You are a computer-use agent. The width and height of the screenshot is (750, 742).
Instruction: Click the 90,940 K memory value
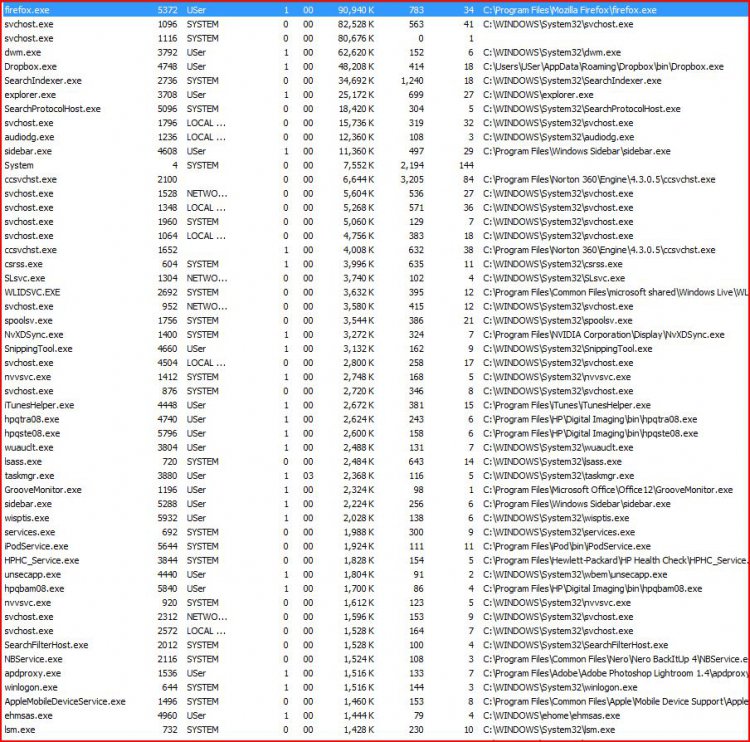(356, 10)
